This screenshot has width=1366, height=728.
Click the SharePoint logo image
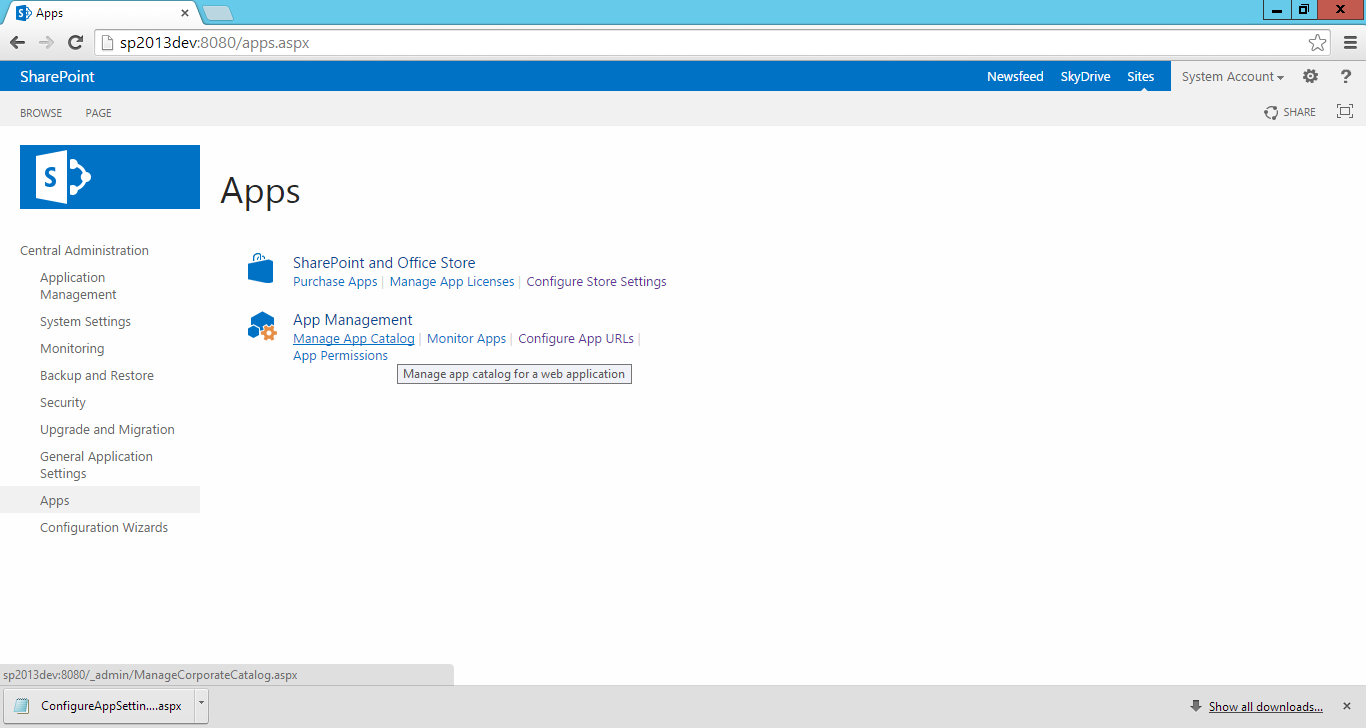tap(110, 177)
